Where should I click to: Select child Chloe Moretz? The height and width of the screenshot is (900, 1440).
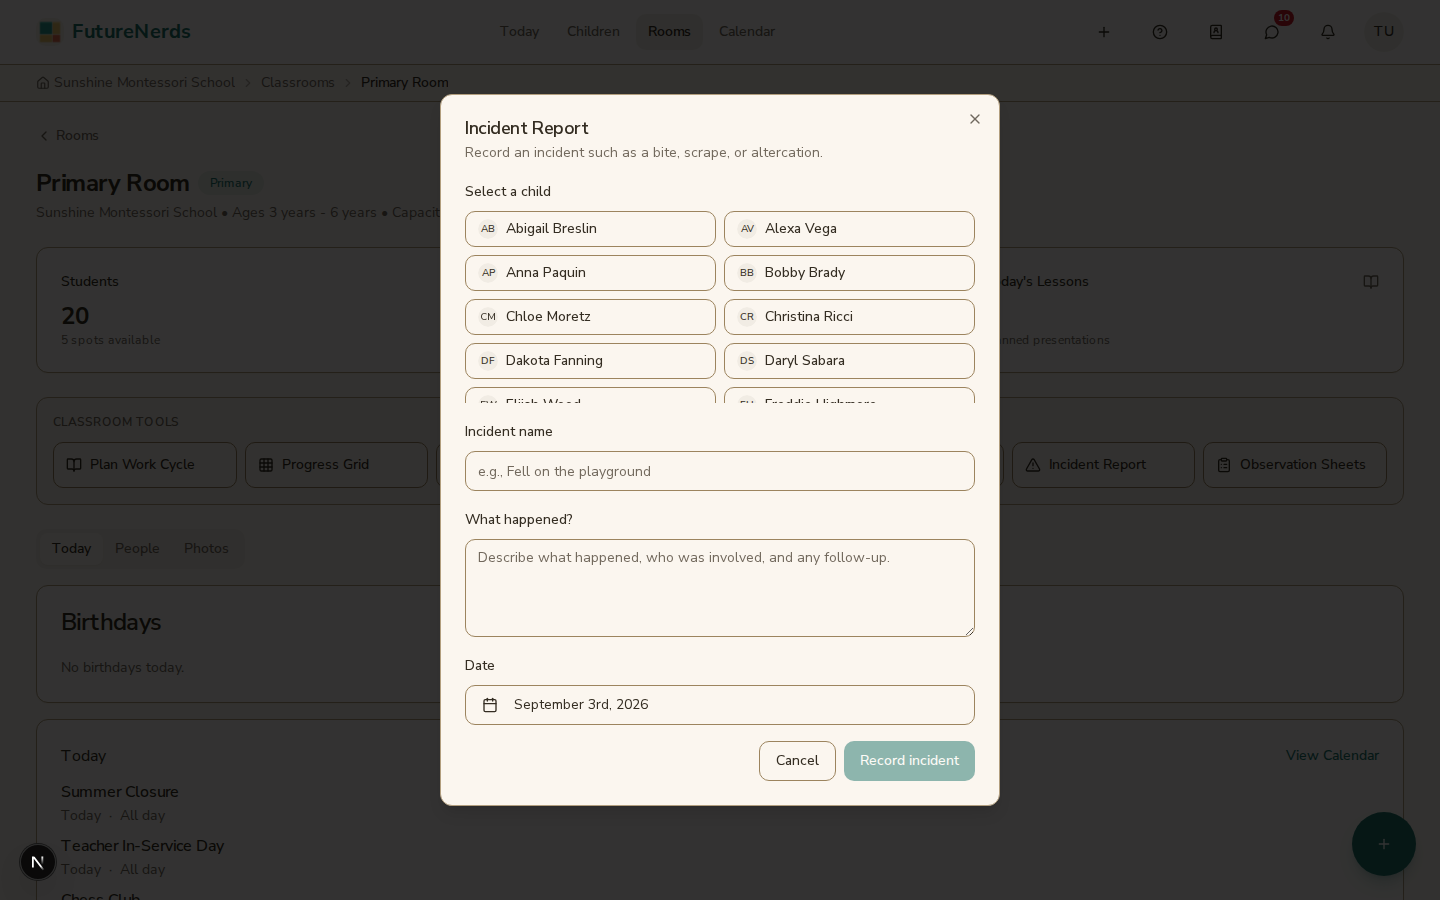(590, 317)
